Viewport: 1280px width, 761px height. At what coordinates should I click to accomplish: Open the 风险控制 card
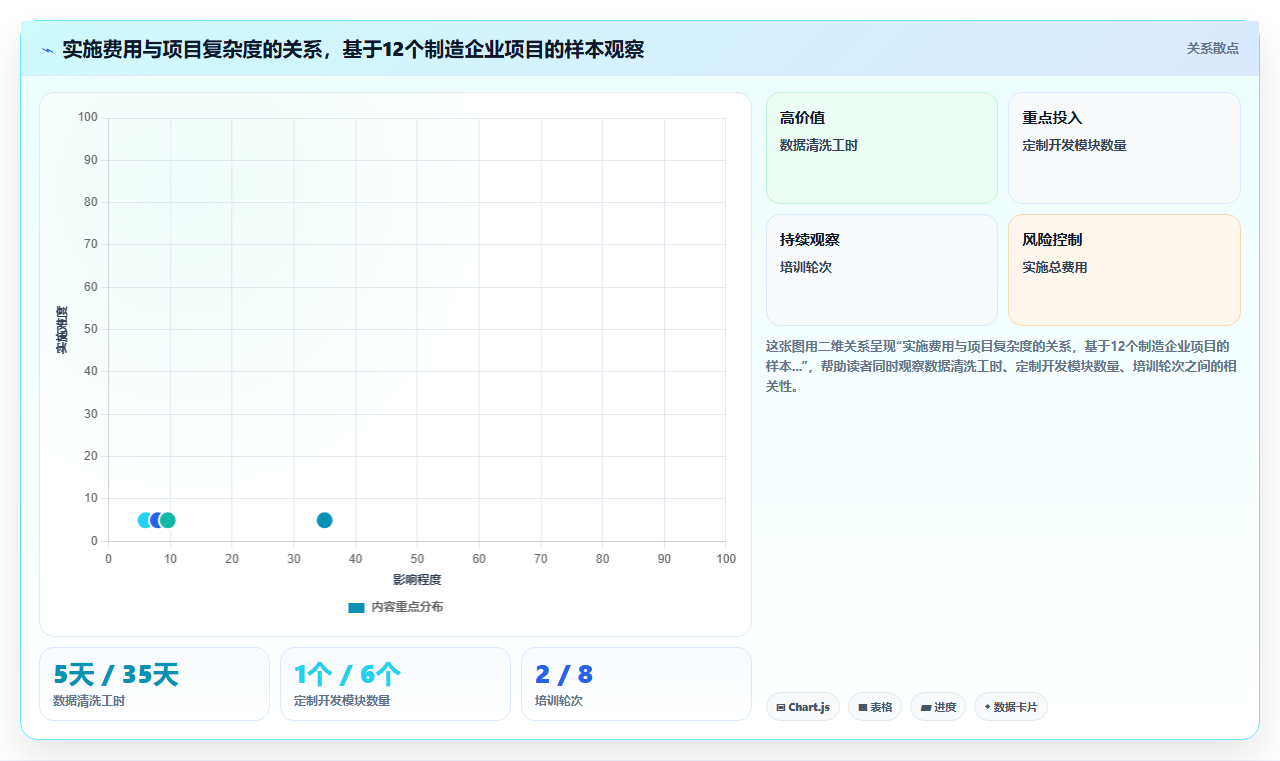tap(1124, 270)
